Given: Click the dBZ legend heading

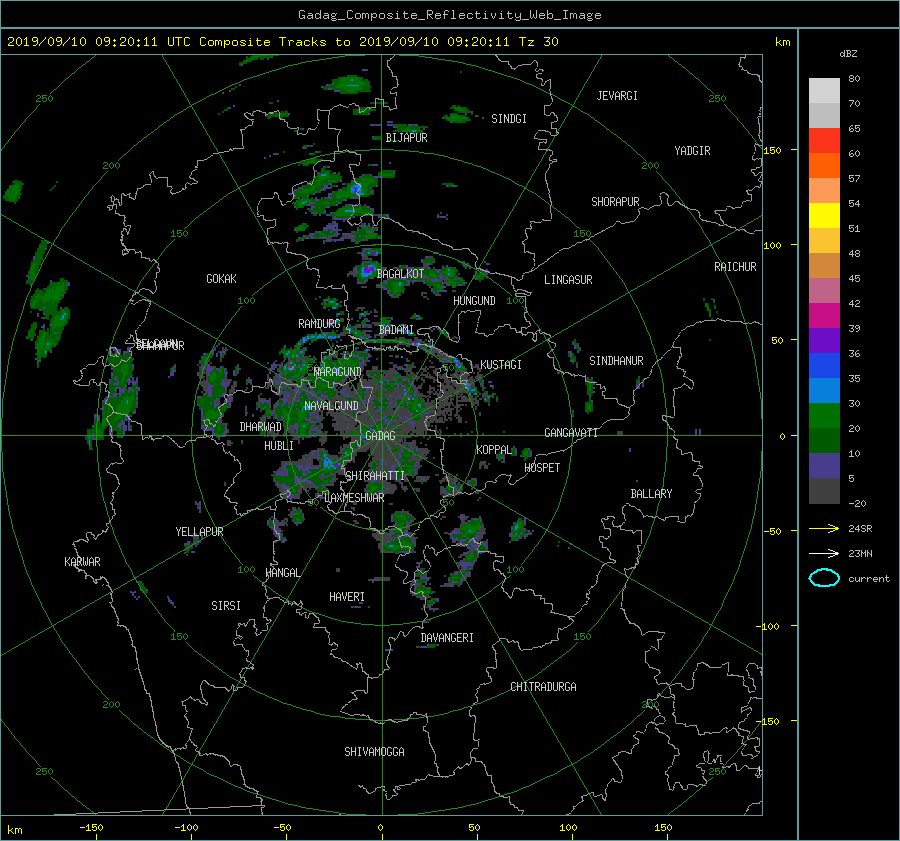Looking at the screenshot, I should click(848, 54).
